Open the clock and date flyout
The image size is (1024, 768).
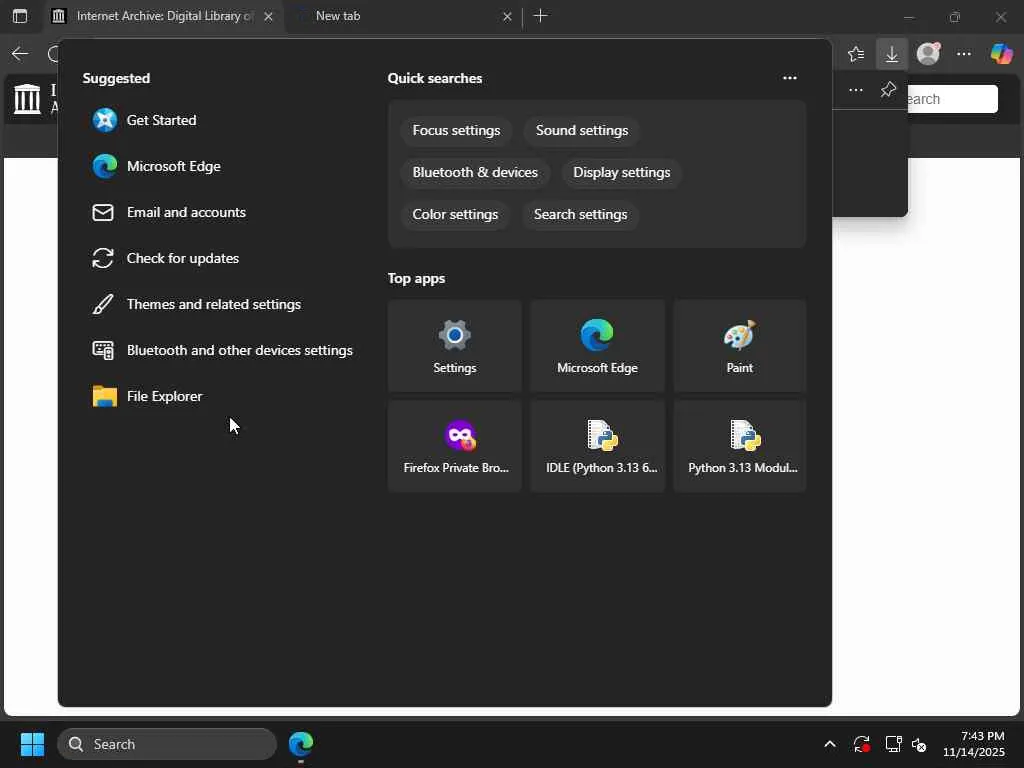pos(974,744)
